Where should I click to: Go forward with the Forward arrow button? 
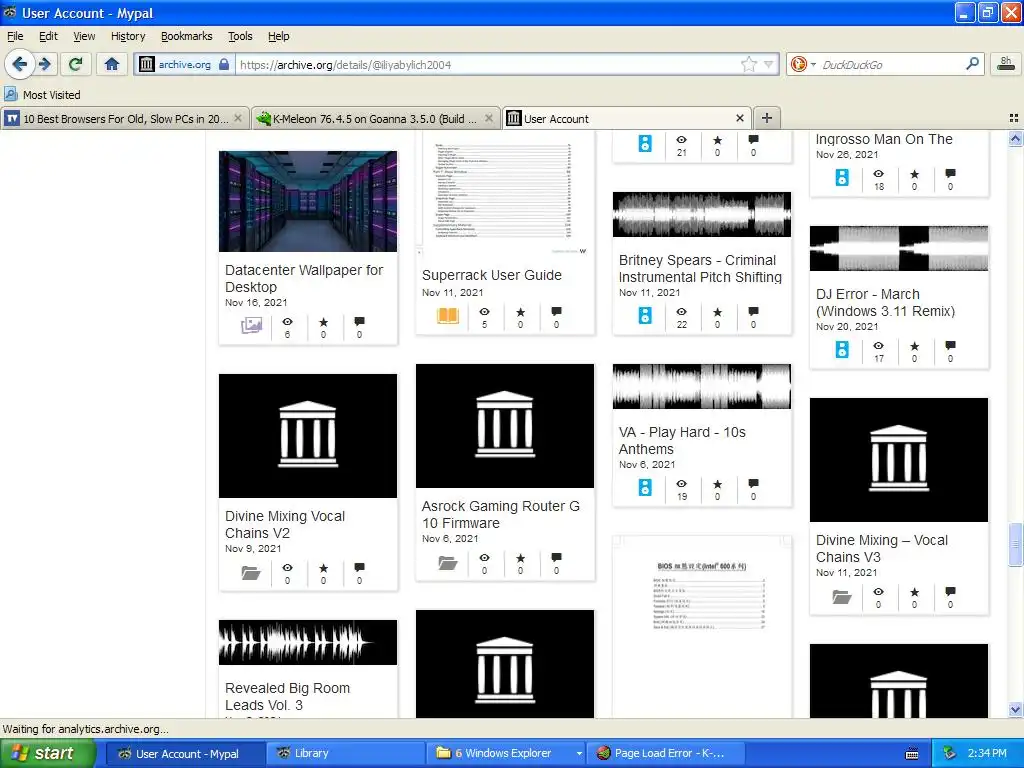pyautogui.click(x=44, y=64)
